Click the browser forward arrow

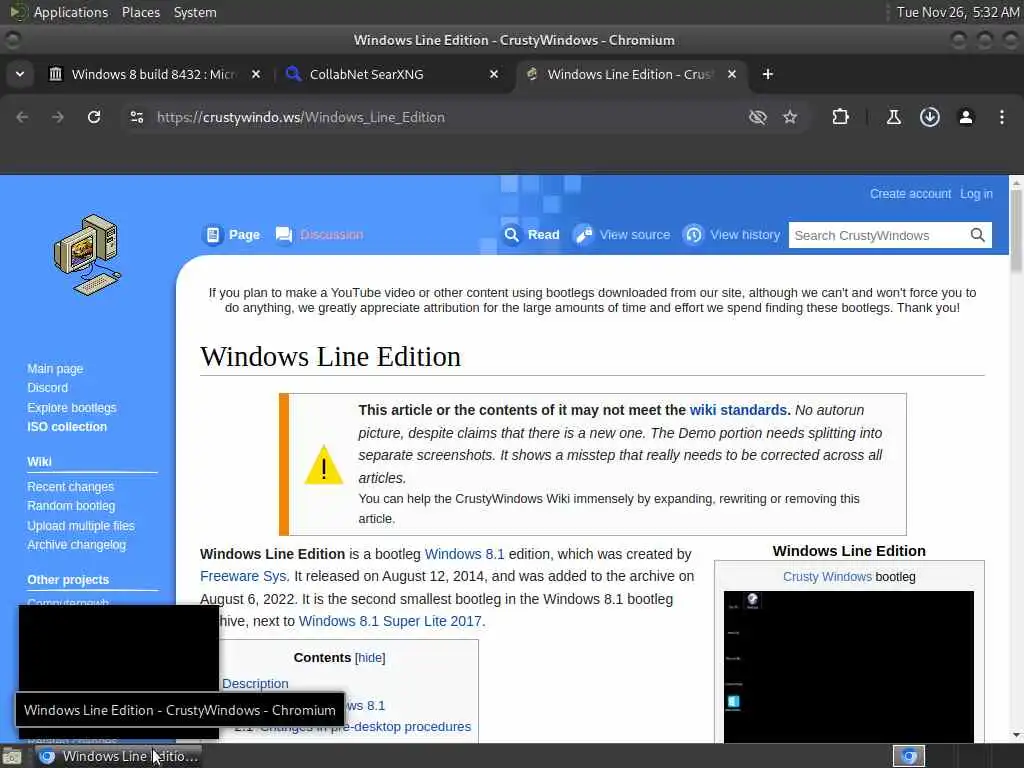click(x=58, y=118)
